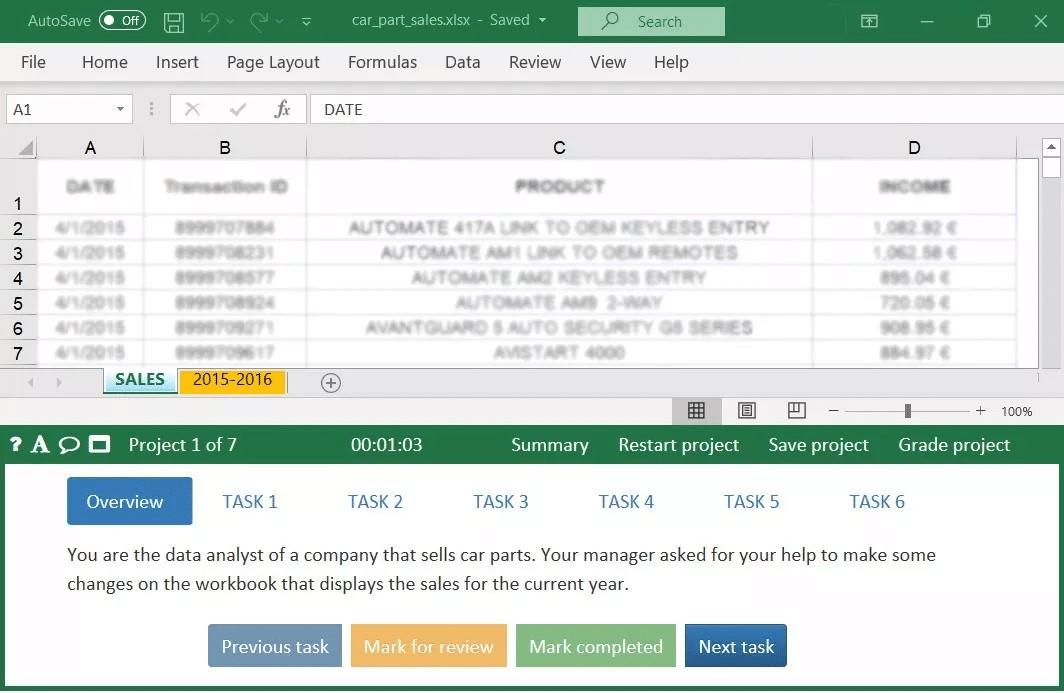Click the exam help question mark icon

pos(16,445)
